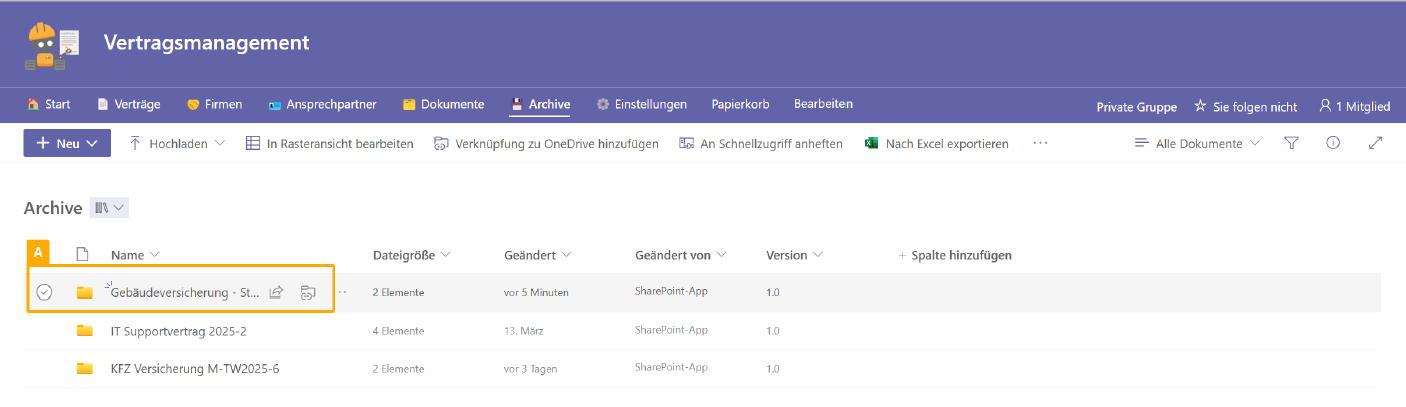The width and height of the screenshot is (1406, 407).
Task: Click the file type column header icon
Action: pyautogui.click(x=83, y=255)
